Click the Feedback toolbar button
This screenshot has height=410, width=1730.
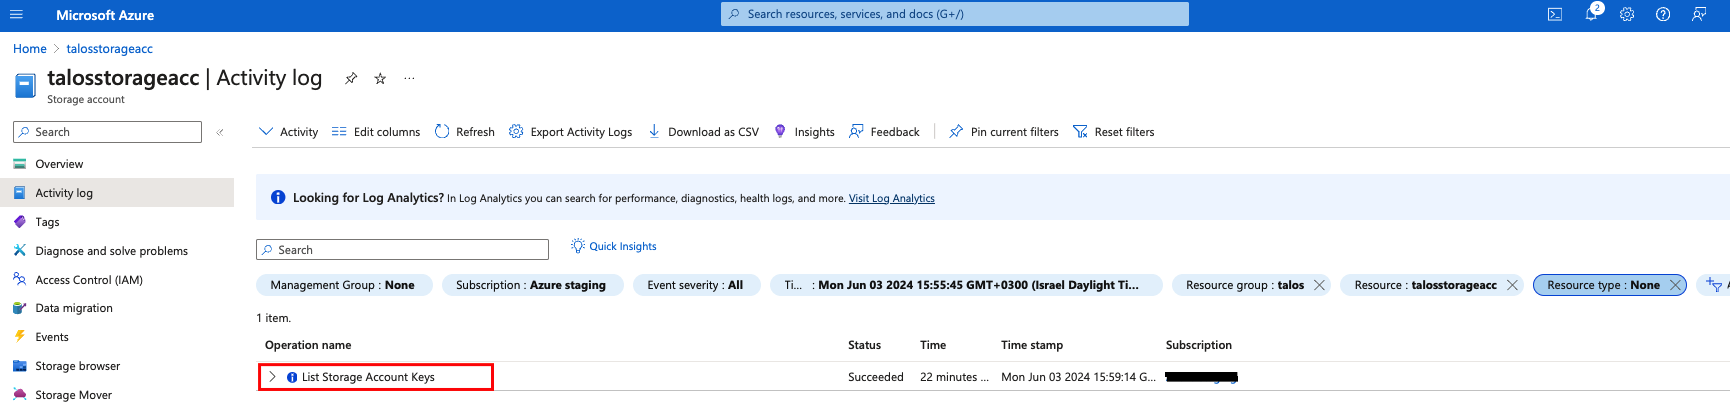point(884,132)
